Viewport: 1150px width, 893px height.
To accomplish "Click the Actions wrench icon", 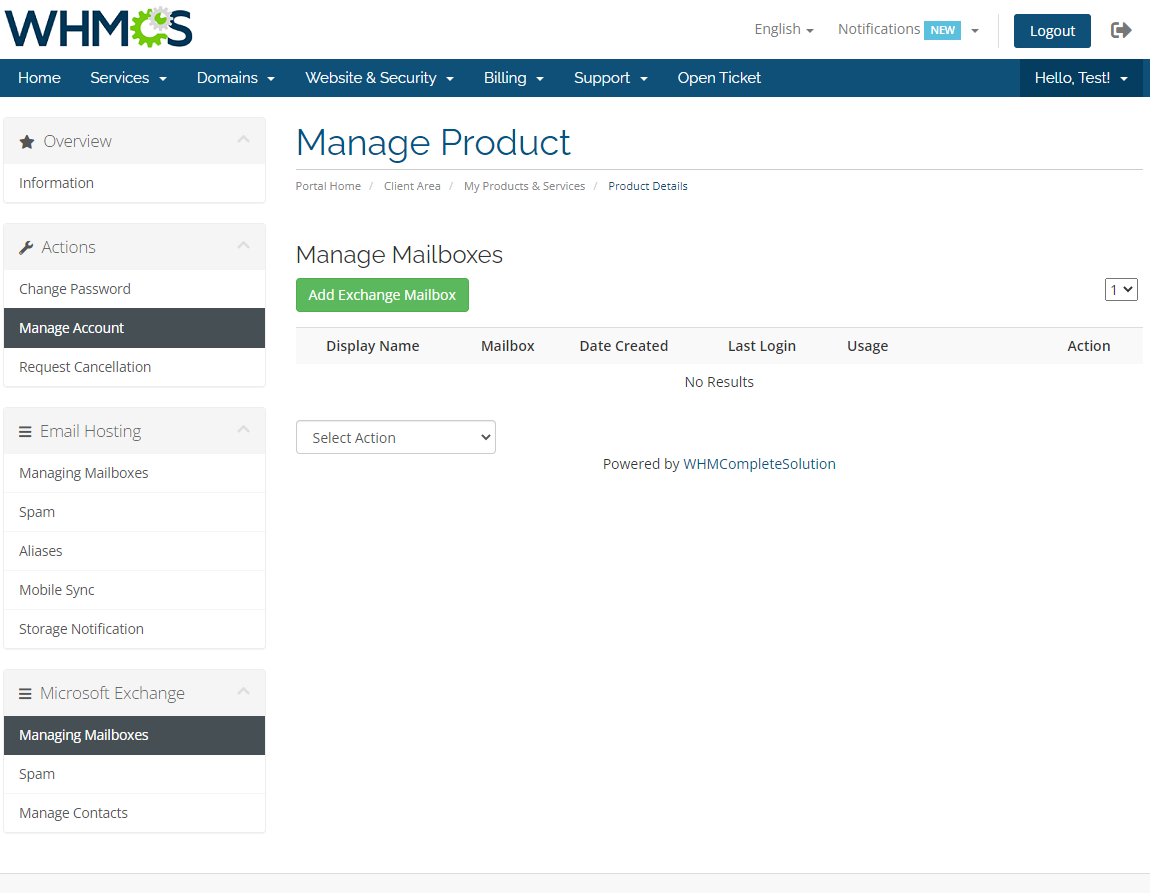I will pos(26,248).
